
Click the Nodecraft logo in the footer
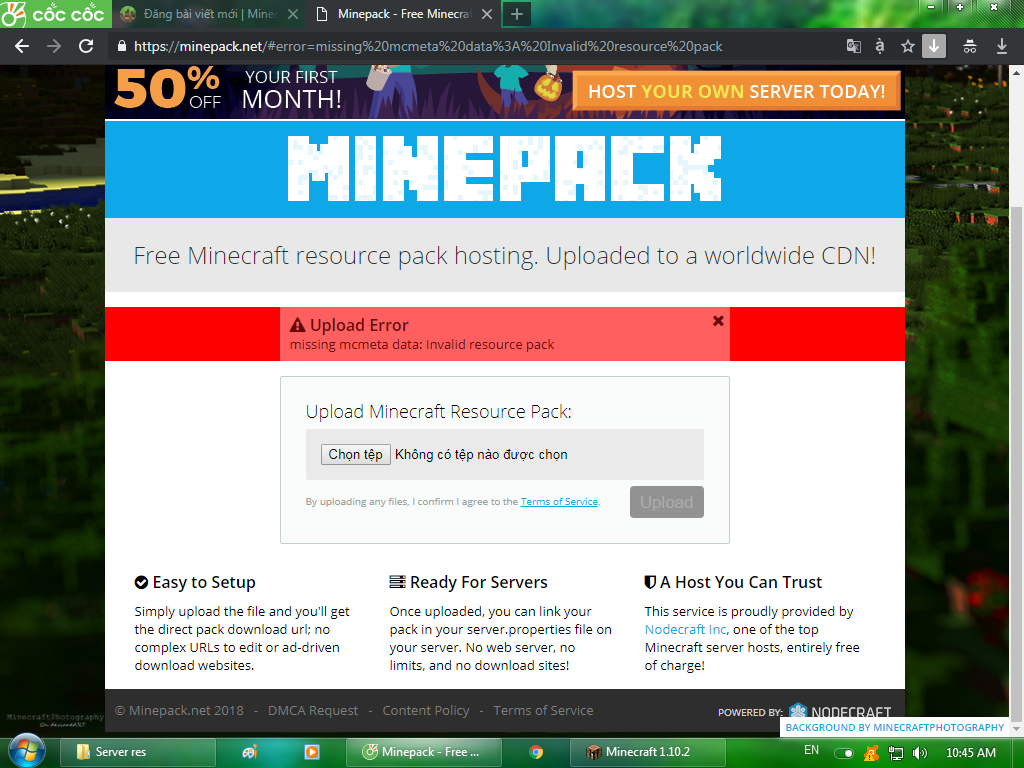pyautogui.click(x=840, y=711)
